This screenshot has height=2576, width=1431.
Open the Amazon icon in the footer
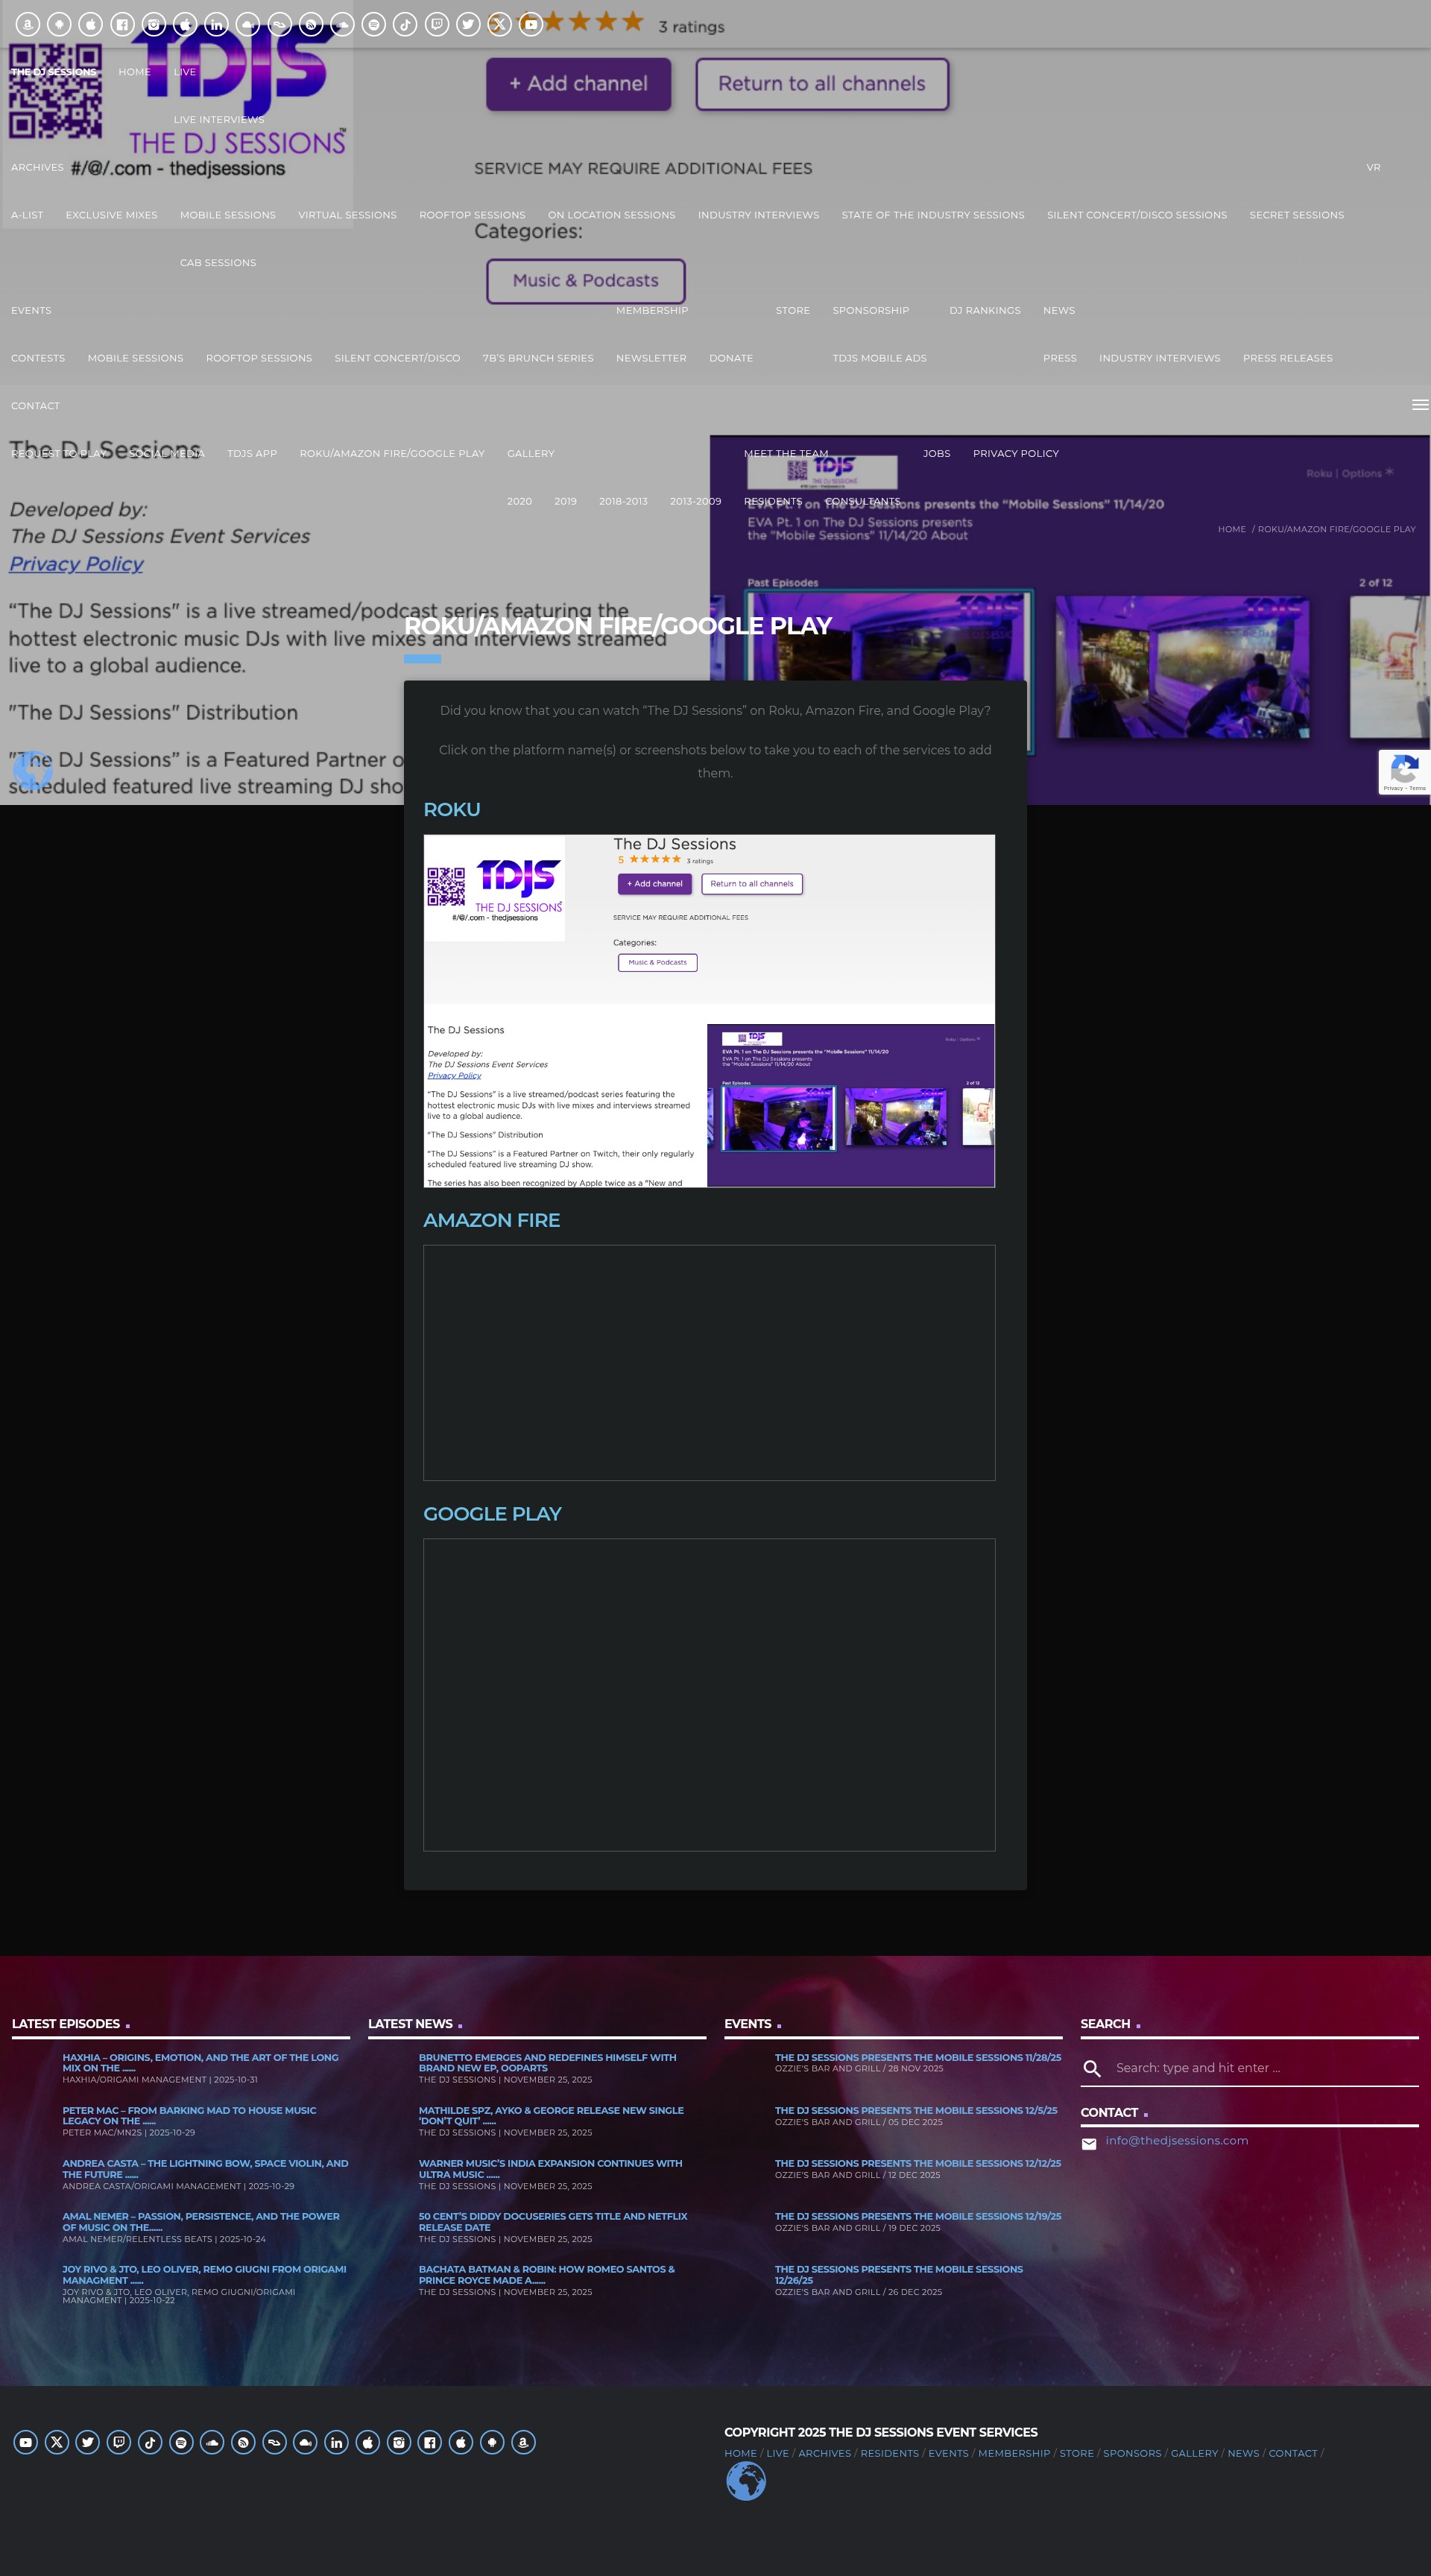[523, 2442]
